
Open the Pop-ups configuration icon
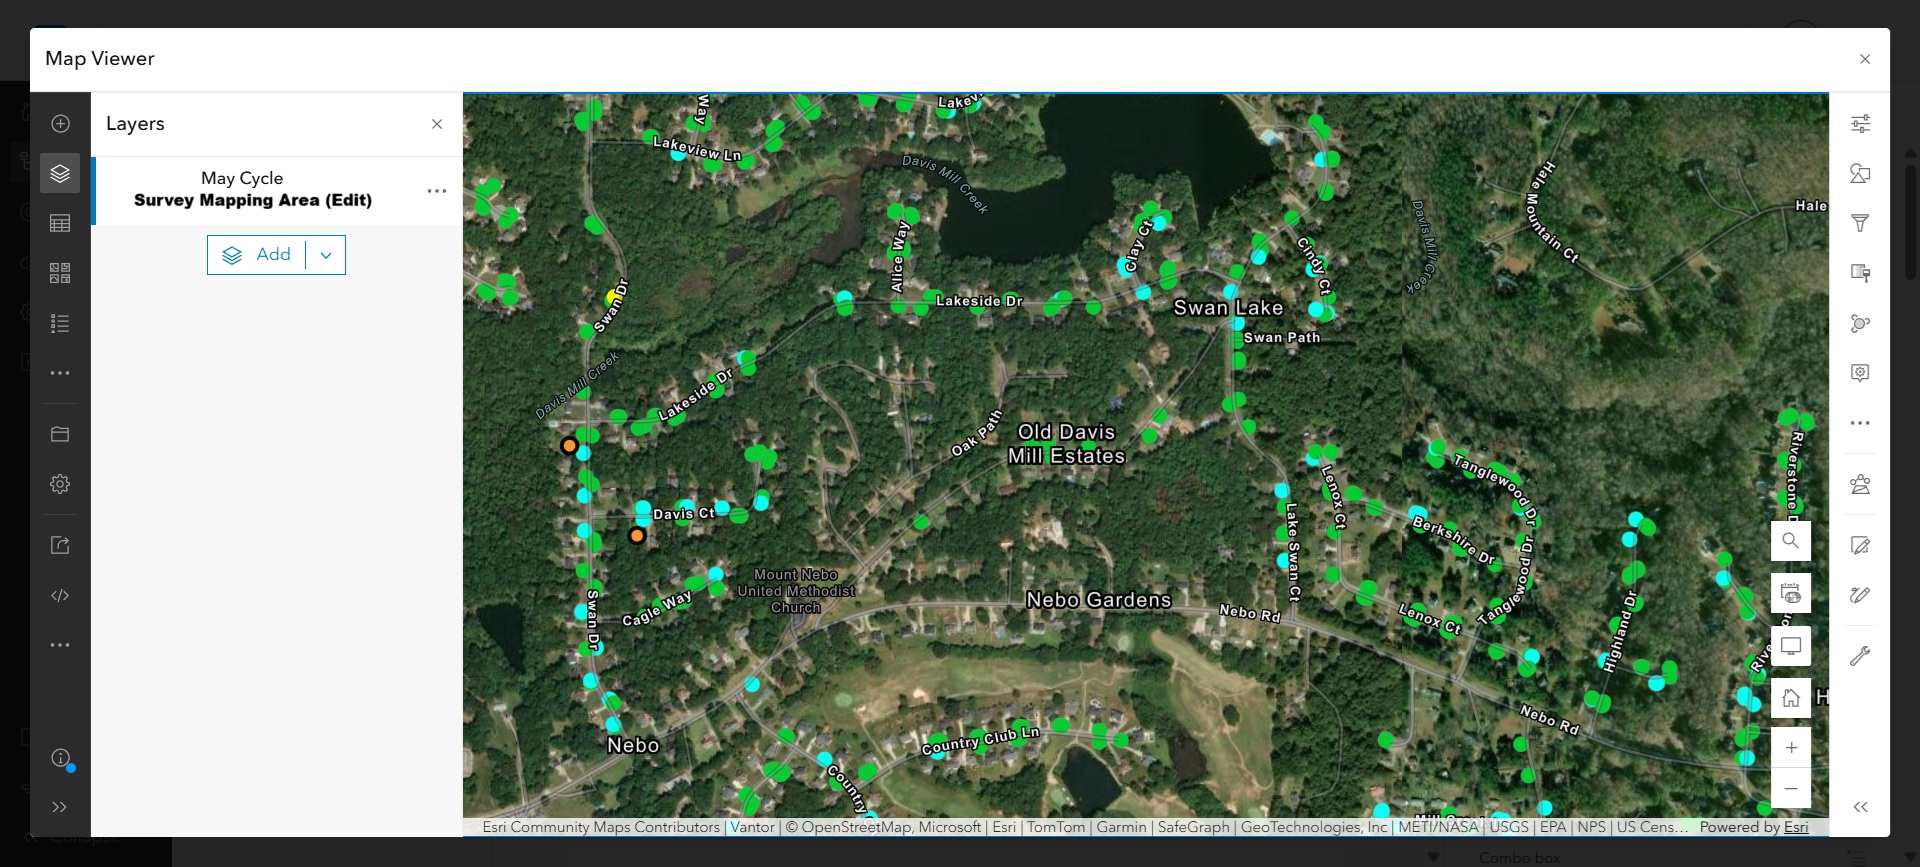[x=1860, y=373]
